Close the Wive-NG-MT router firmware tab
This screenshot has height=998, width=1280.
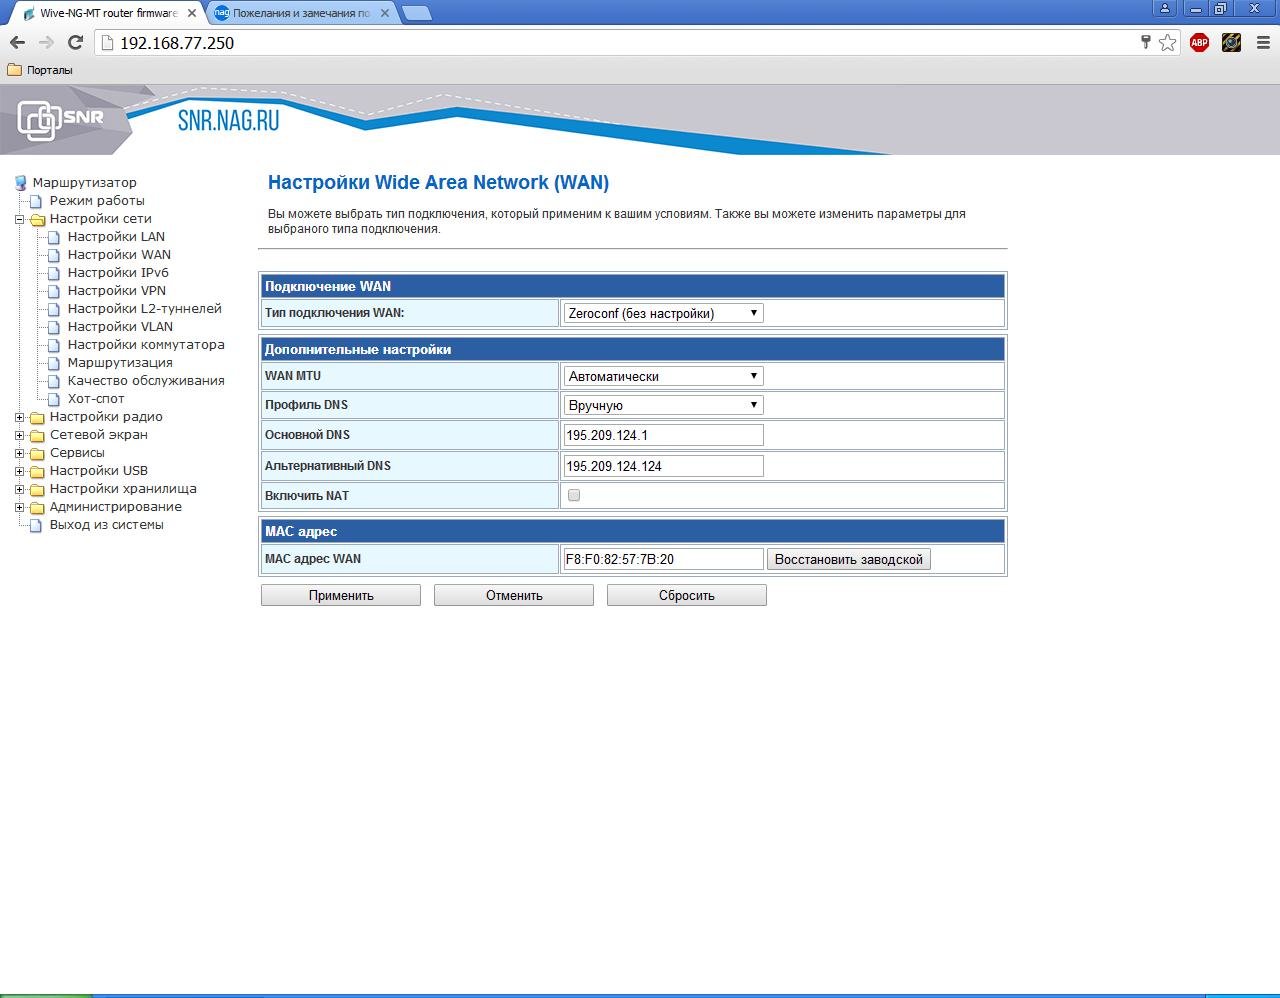tap(192, 13)
